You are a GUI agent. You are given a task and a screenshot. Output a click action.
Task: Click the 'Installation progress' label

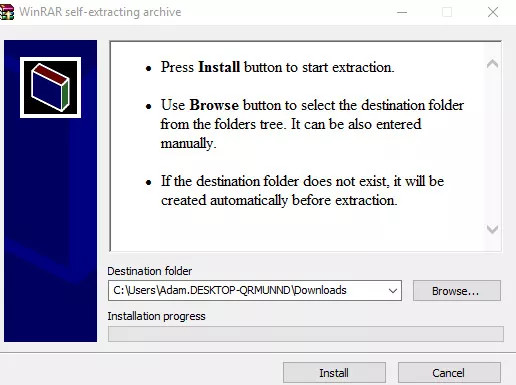[156, 316]
